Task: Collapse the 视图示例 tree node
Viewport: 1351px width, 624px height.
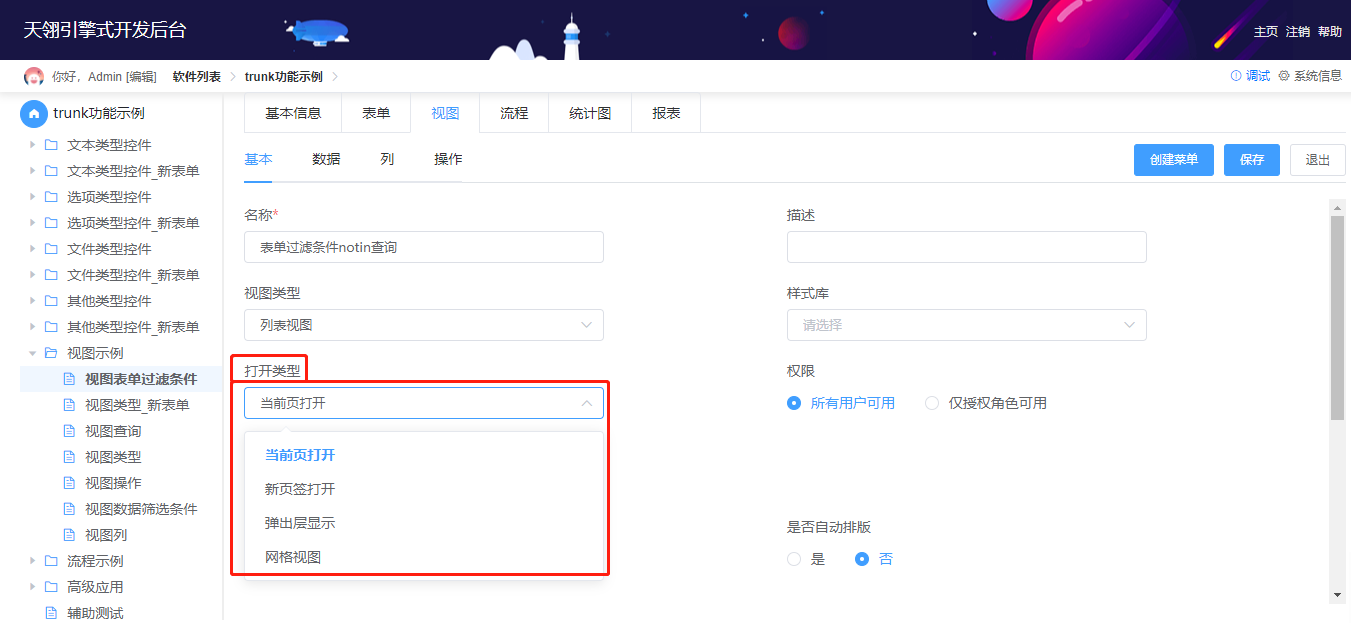Action: (32, 353)
